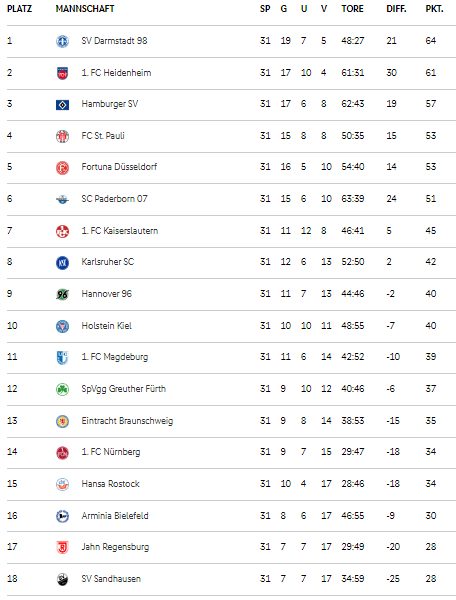Select the Arminia Bielefeld club logo
The image size is (456, 600).
coord(62,516)
